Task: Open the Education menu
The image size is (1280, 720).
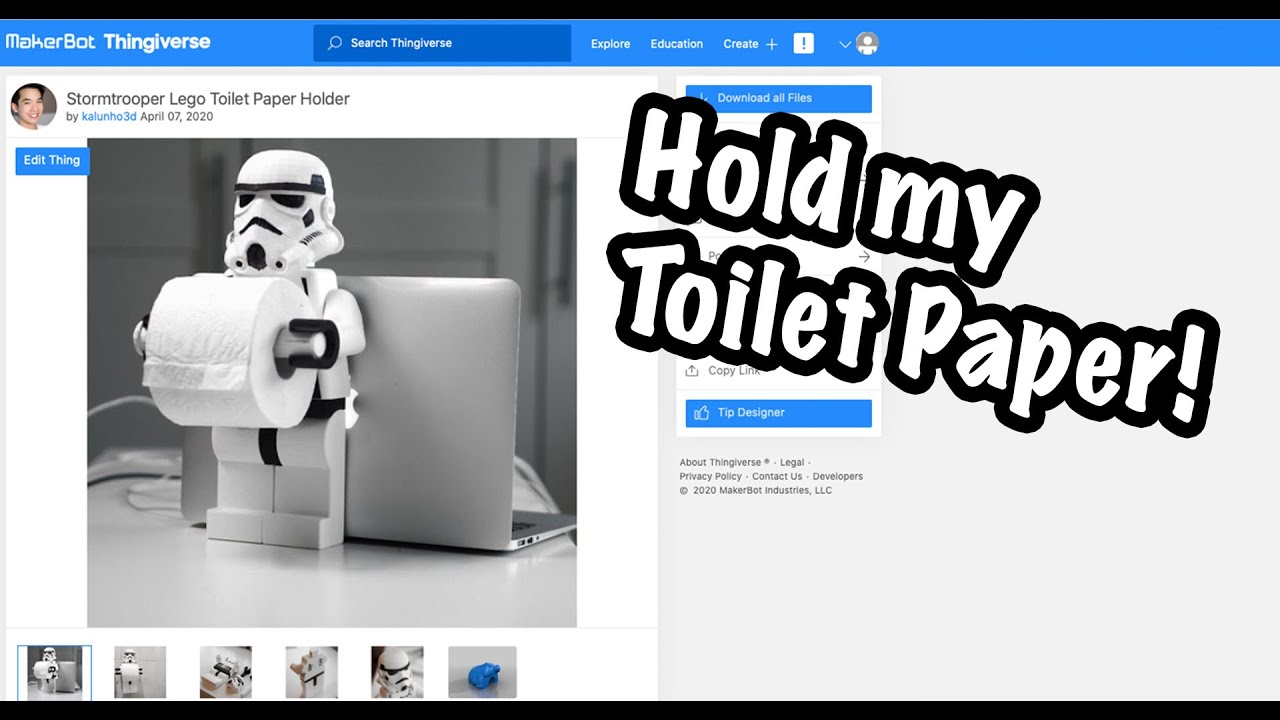Action: tap(677, 44)
